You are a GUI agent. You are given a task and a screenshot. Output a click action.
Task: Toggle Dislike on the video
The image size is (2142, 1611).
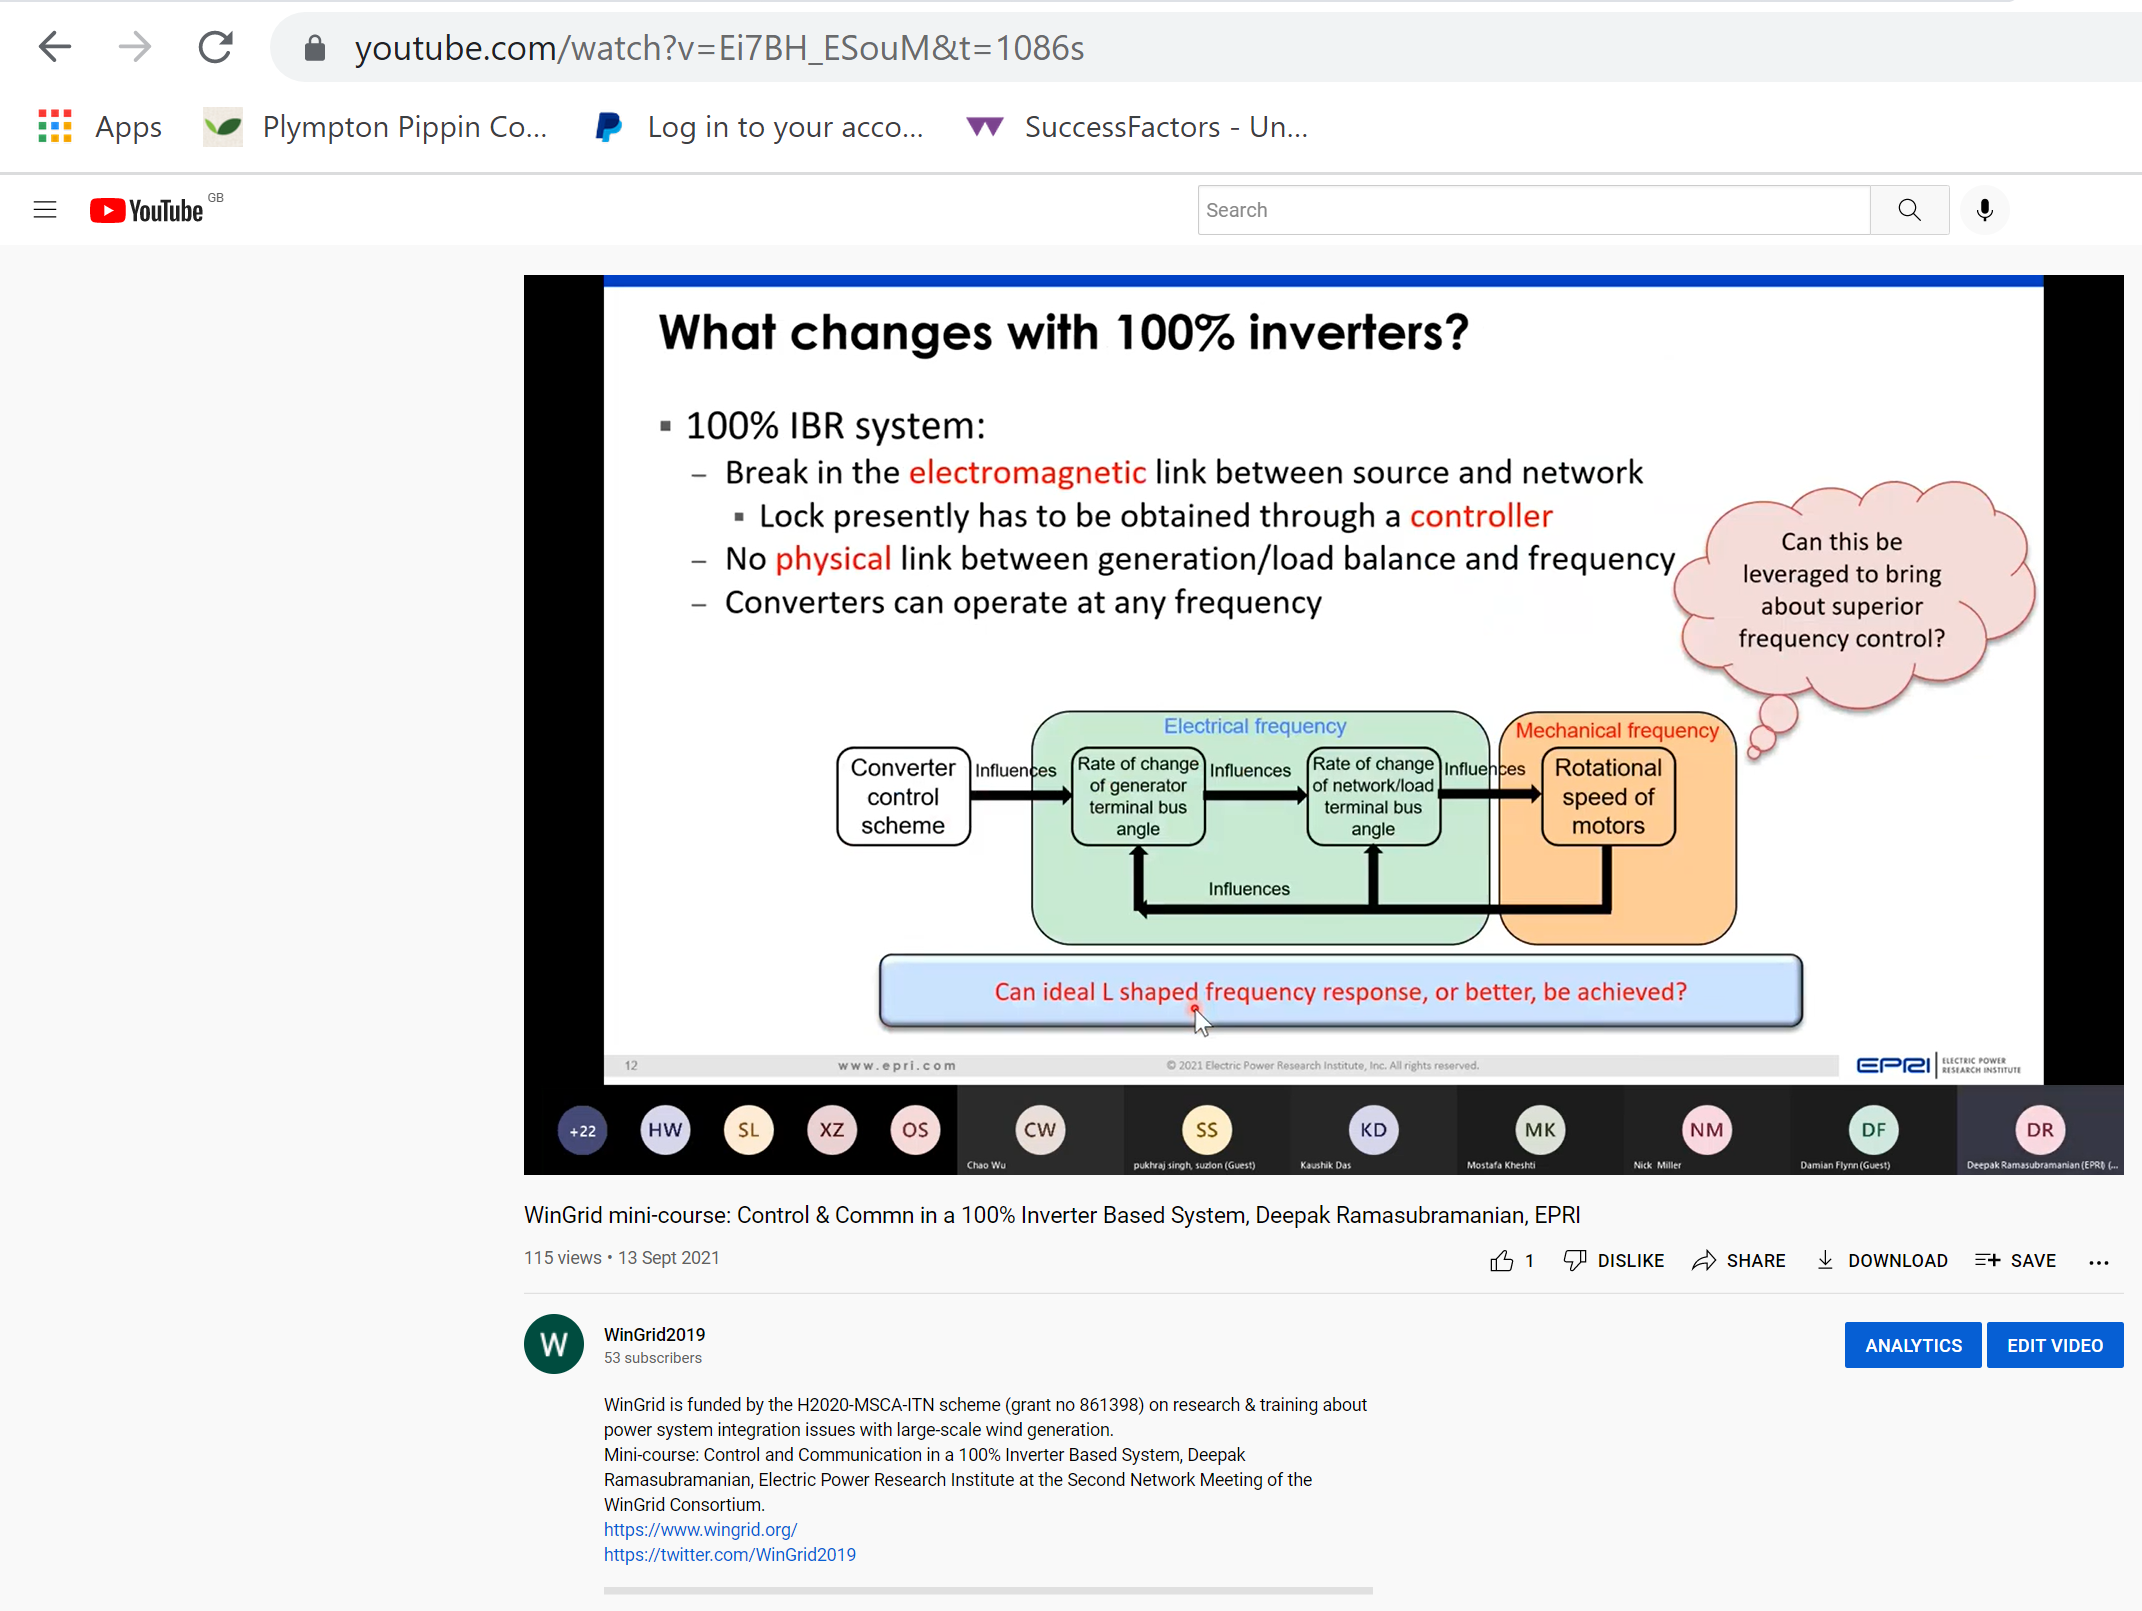pyautogui.click(x=1614, y=1261)
